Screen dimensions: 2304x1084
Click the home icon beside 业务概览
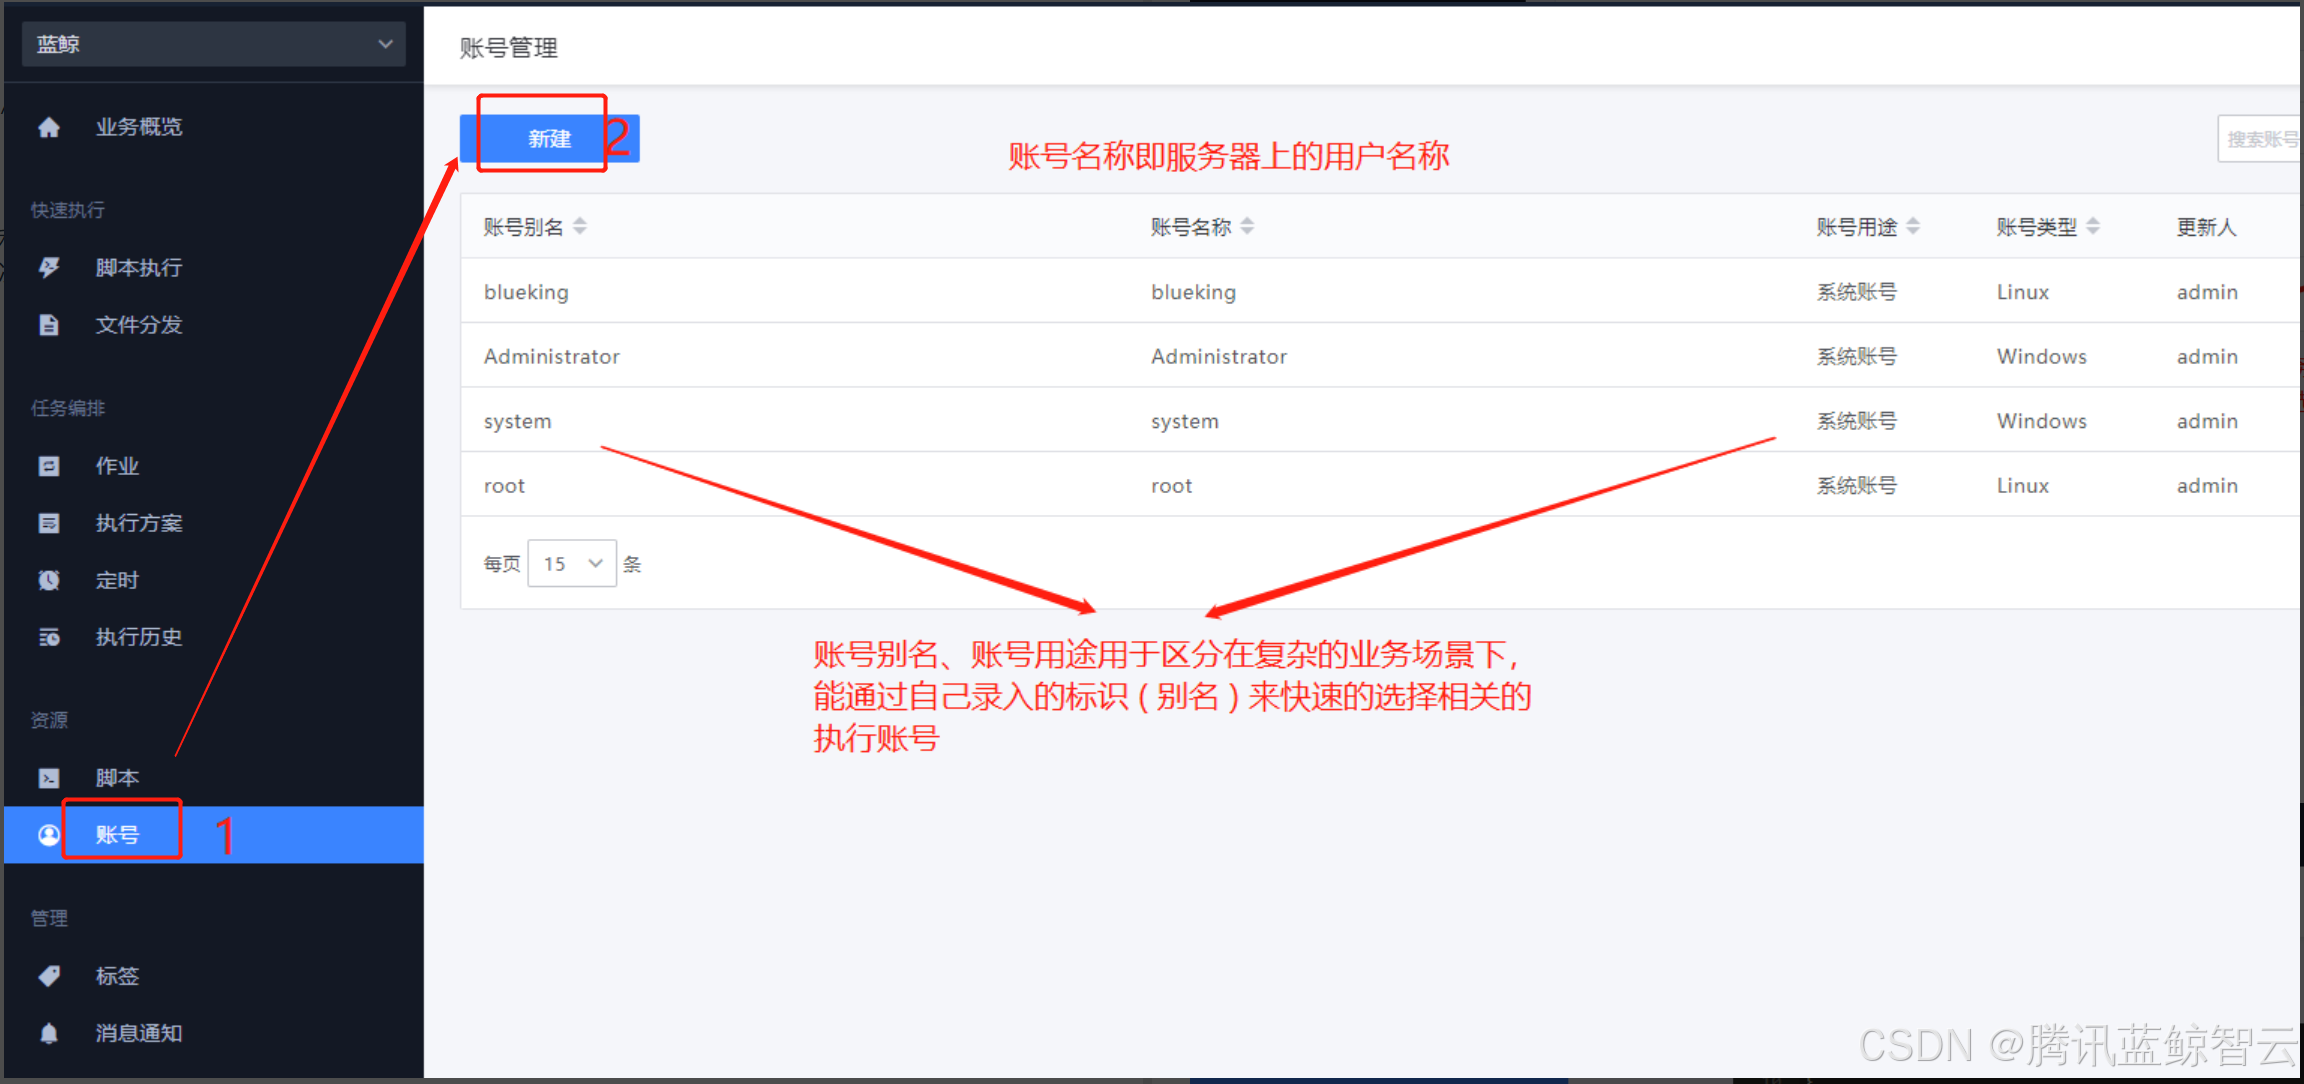49,127
